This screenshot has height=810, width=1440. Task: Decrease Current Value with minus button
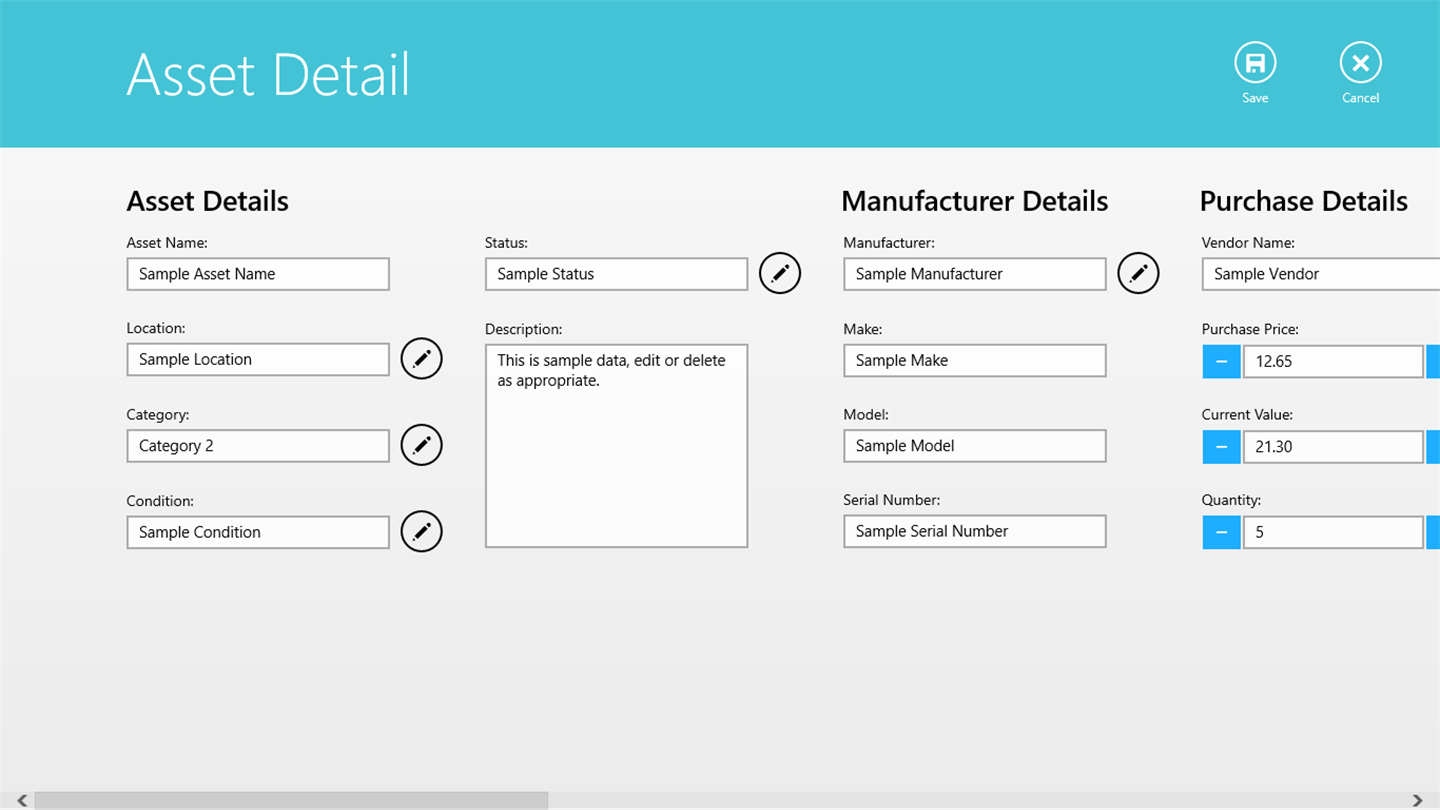tap(1221, 447)
